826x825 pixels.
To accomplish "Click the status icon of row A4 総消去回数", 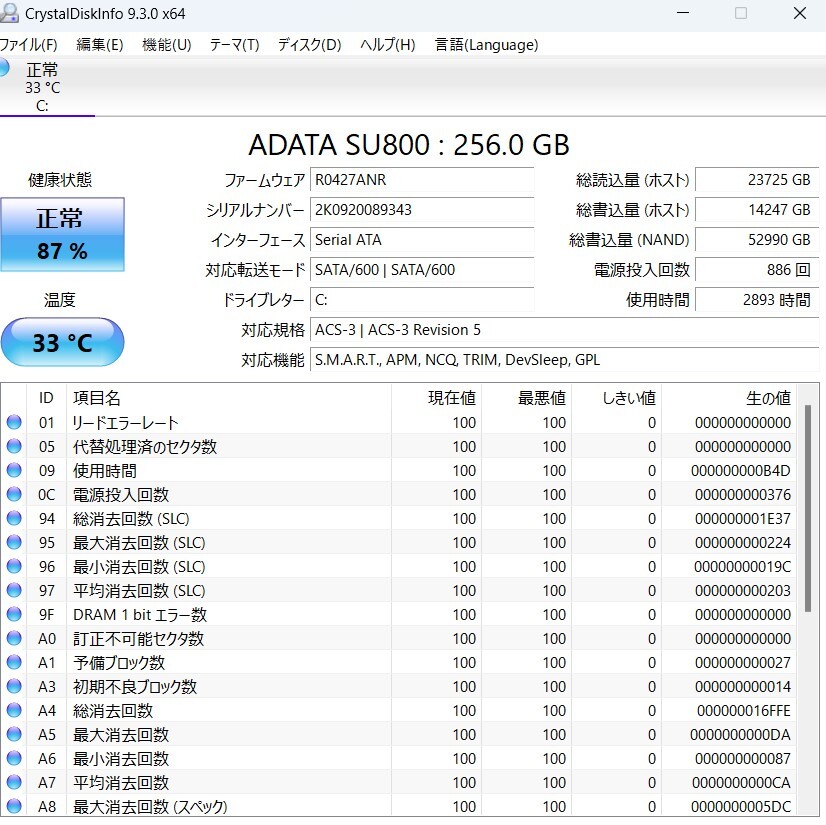I will (14, 711).
